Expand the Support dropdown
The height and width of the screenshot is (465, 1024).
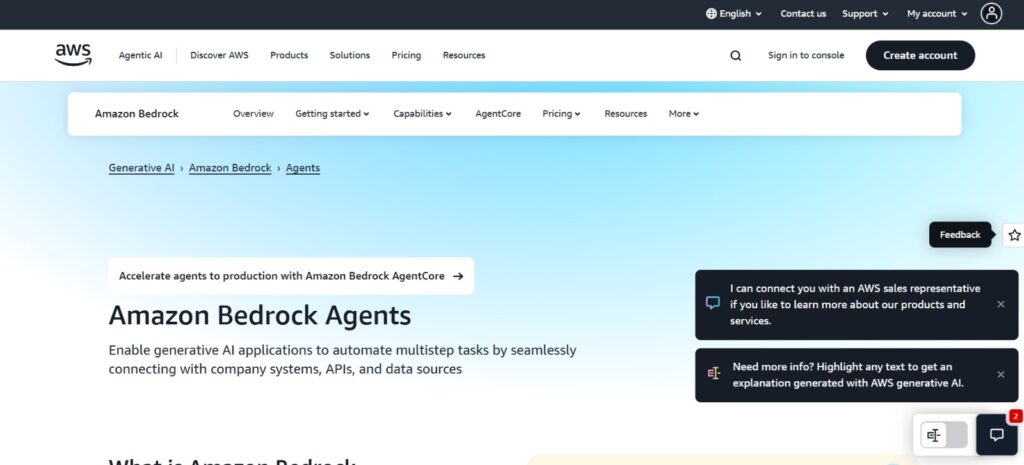pyautogui.click(x=865, y=14)
